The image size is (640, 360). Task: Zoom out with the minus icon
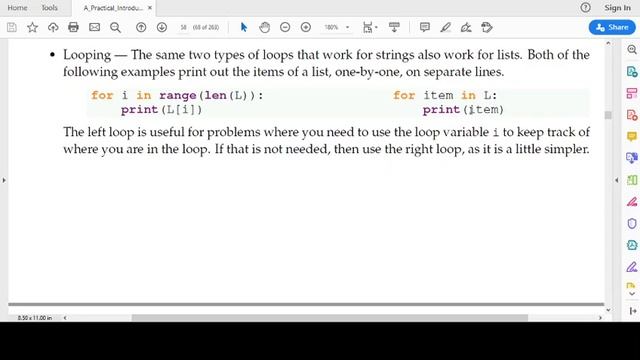tap(285, 27)
